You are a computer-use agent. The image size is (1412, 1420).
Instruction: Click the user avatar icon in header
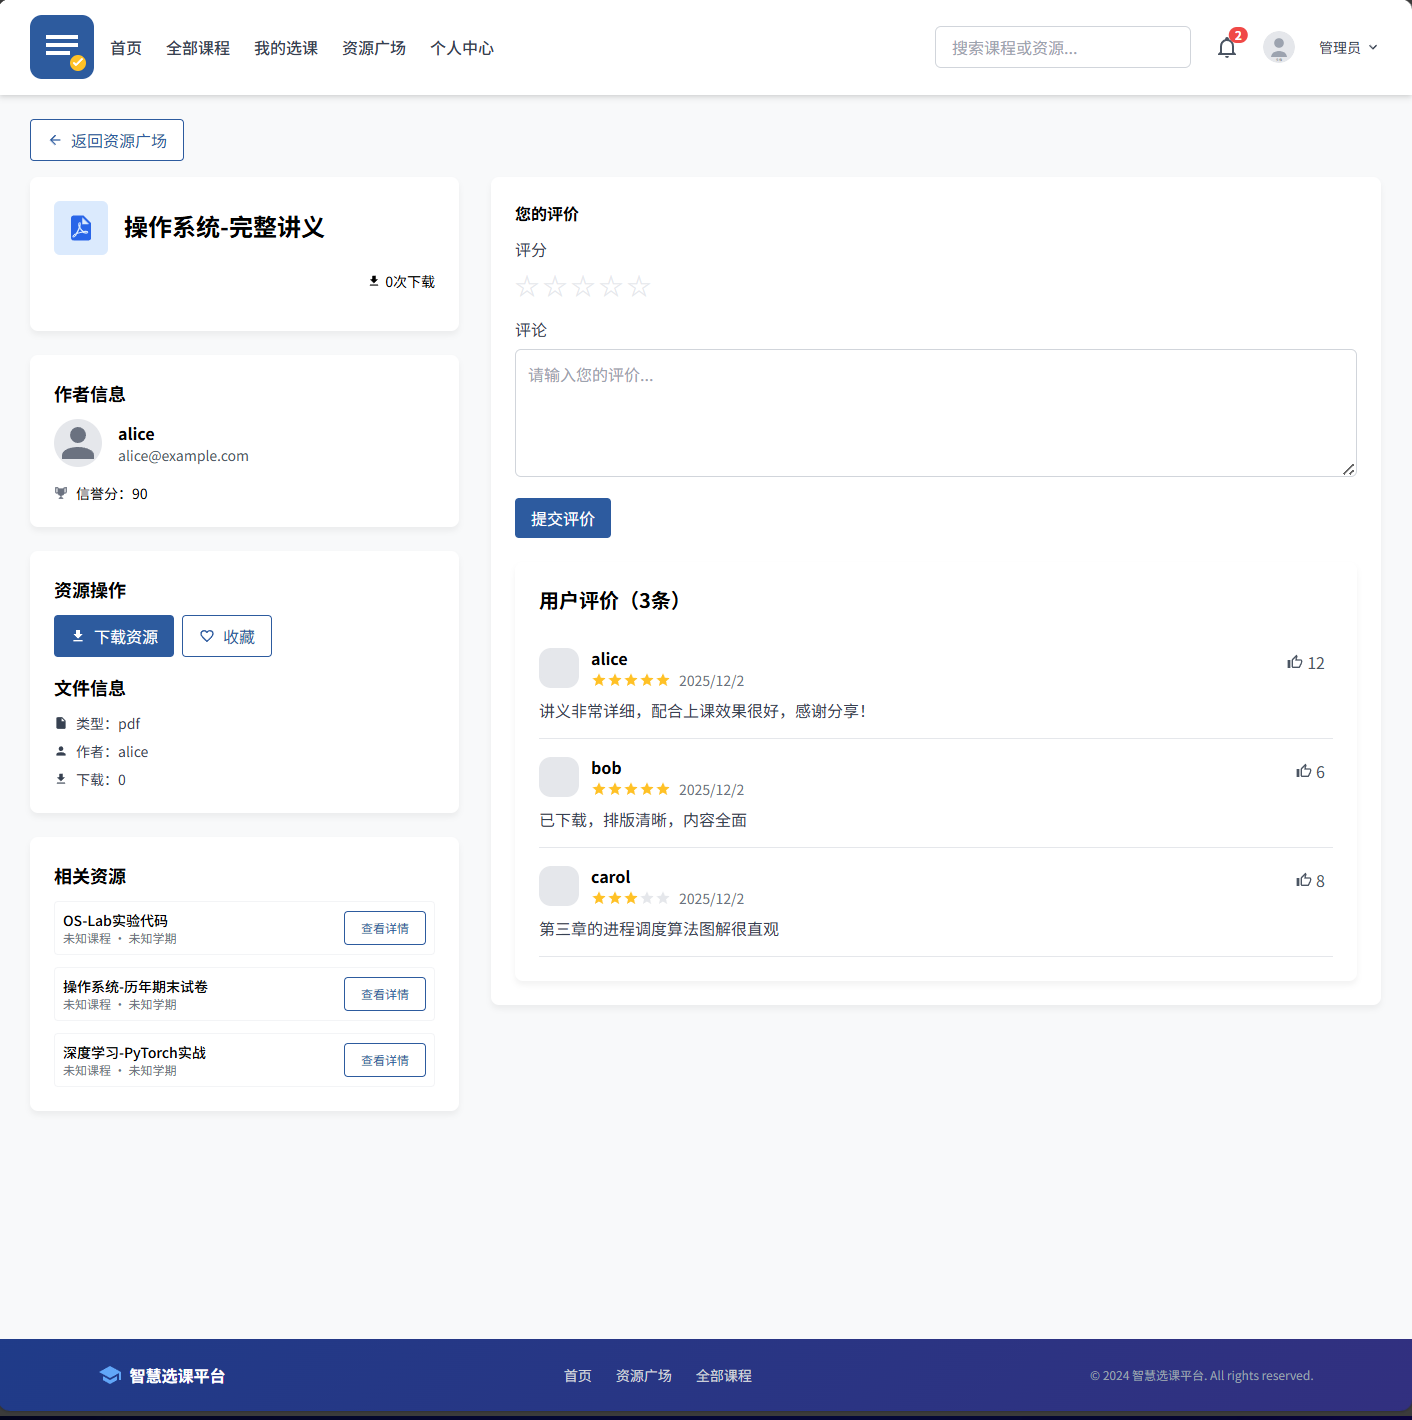pyautogui.click(x=1279, y=47)
